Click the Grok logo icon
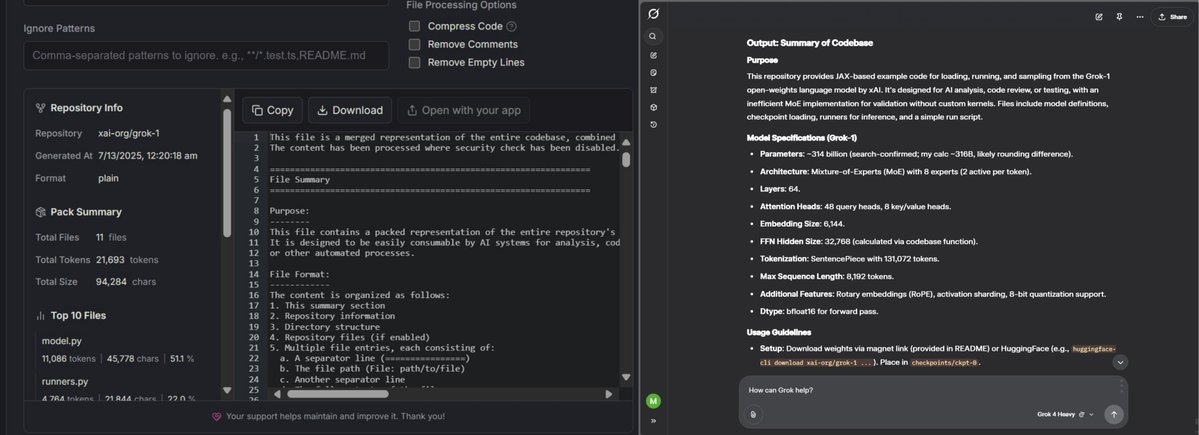This screenshot has width=1199, height=435. (x=653, y=14)
